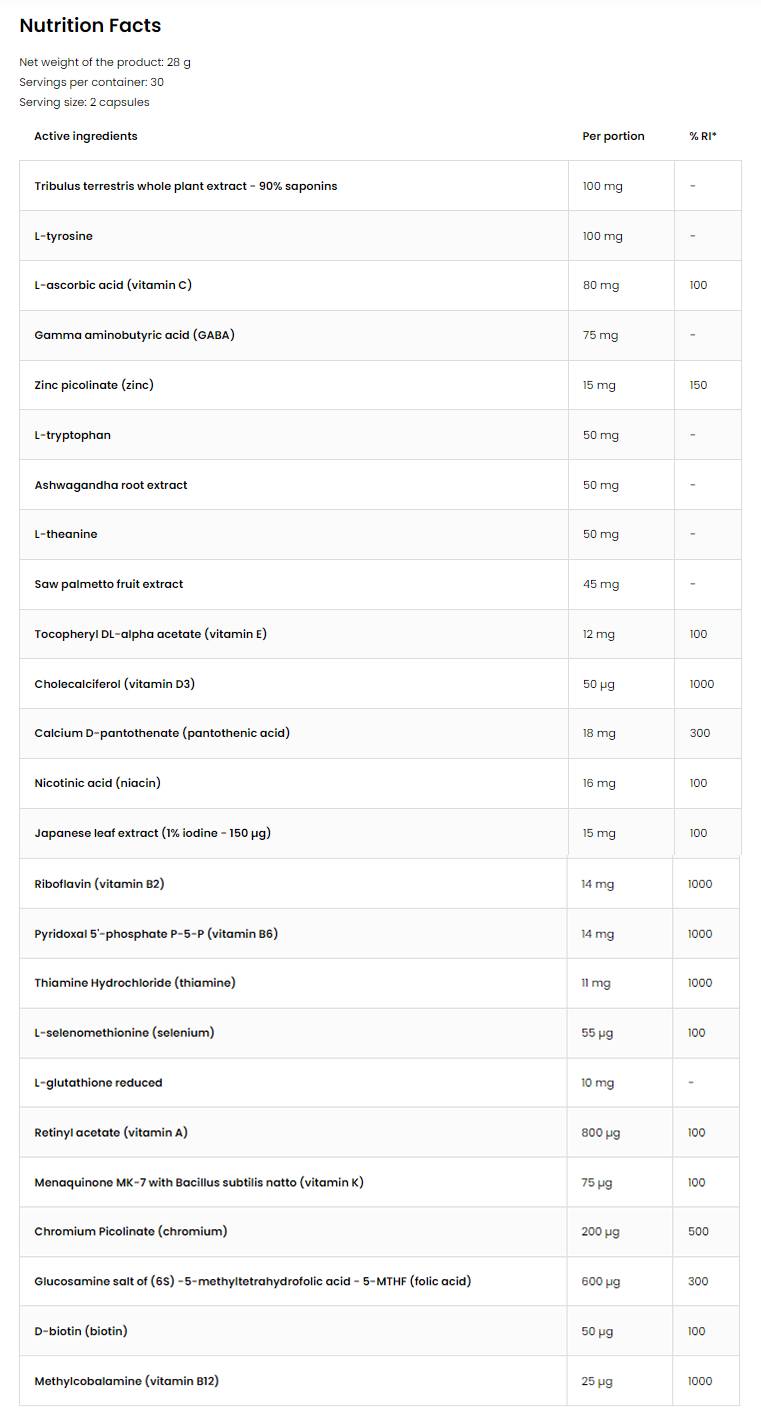
Task: Click the Per portion column header
Action: pos(613,136)
